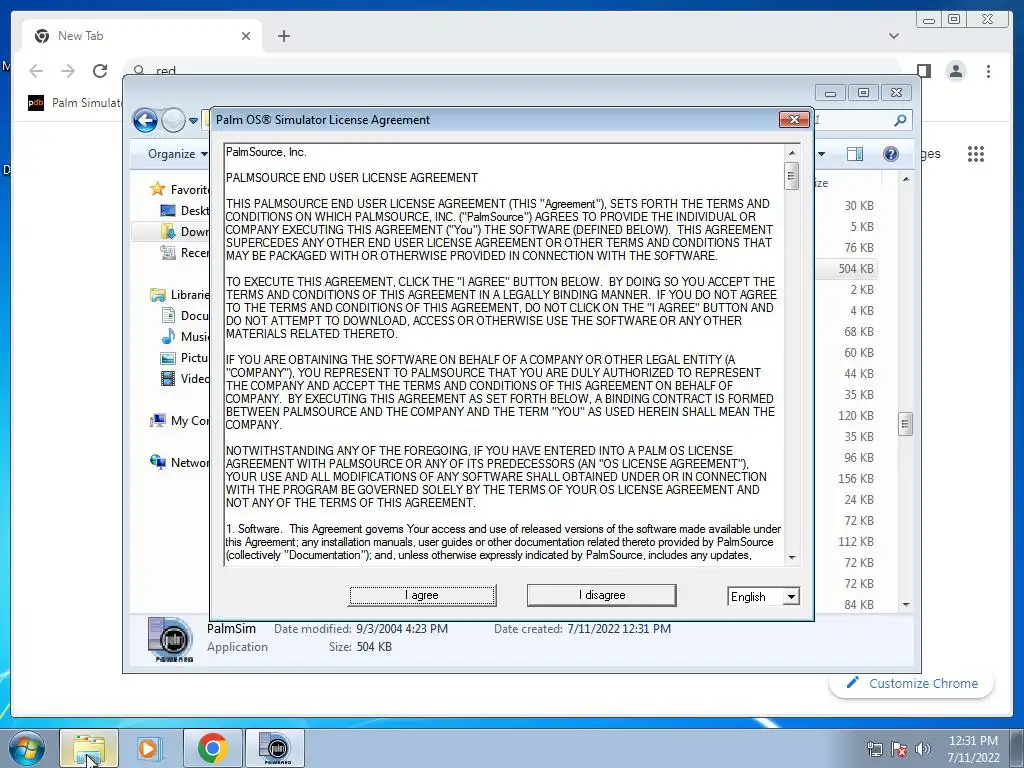The image size is (1024, 768).
Task: Select Libraries in Explorer navigation pane
Action: pyautogui.click(x=180, y=295)
